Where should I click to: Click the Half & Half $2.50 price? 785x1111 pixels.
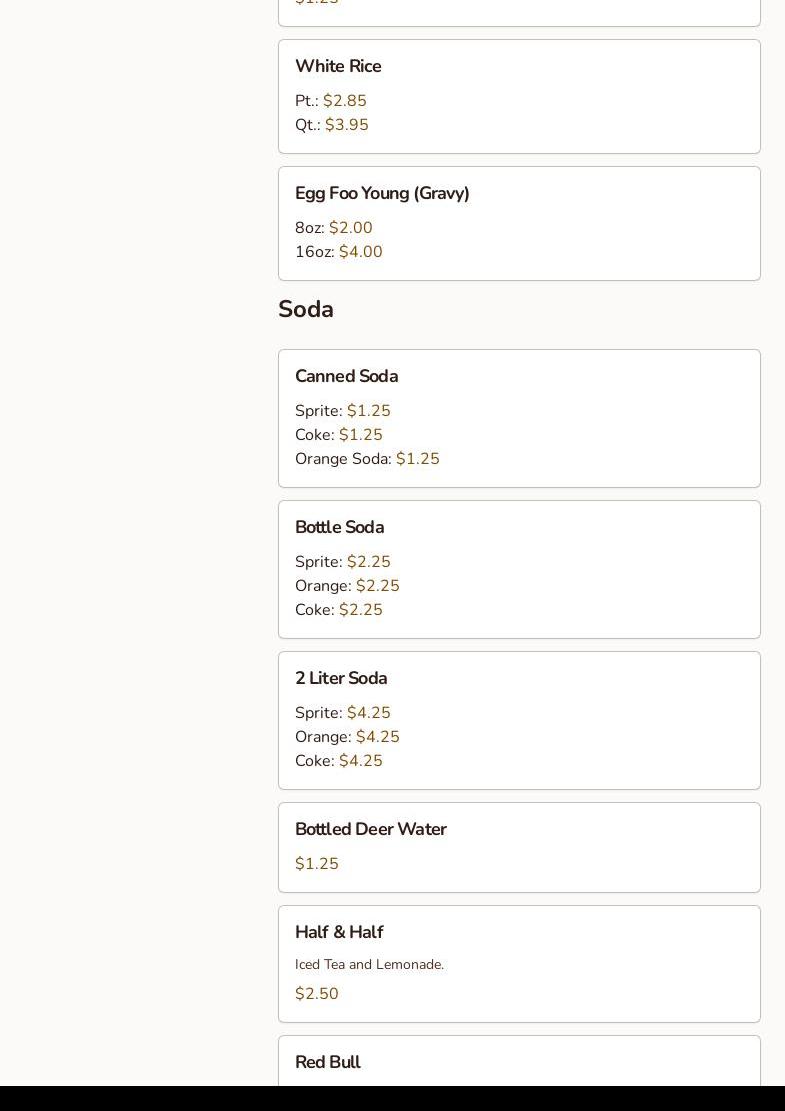[317, 994]
